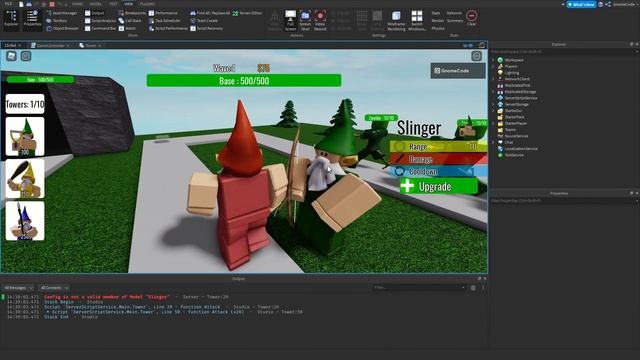This screenshot has width=640, height=360.
Task: Open the Roblox menu icon in the game view
Action: [x=11, y=56]
